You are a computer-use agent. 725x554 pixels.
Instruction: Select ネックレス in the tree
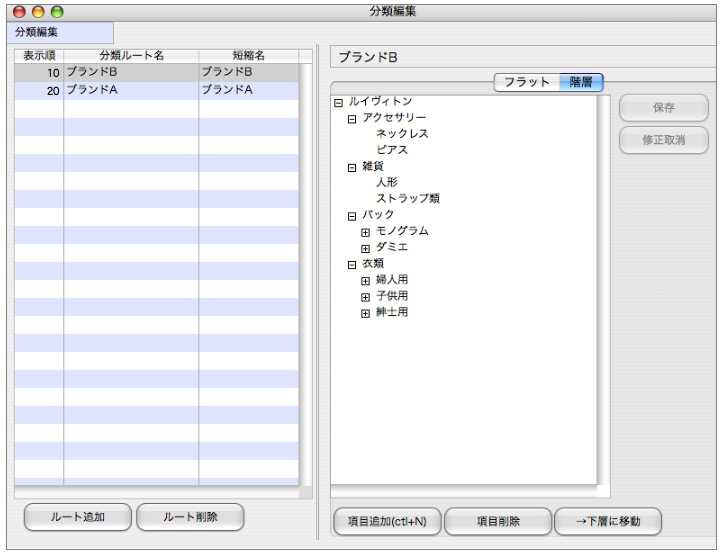(402, 134)
